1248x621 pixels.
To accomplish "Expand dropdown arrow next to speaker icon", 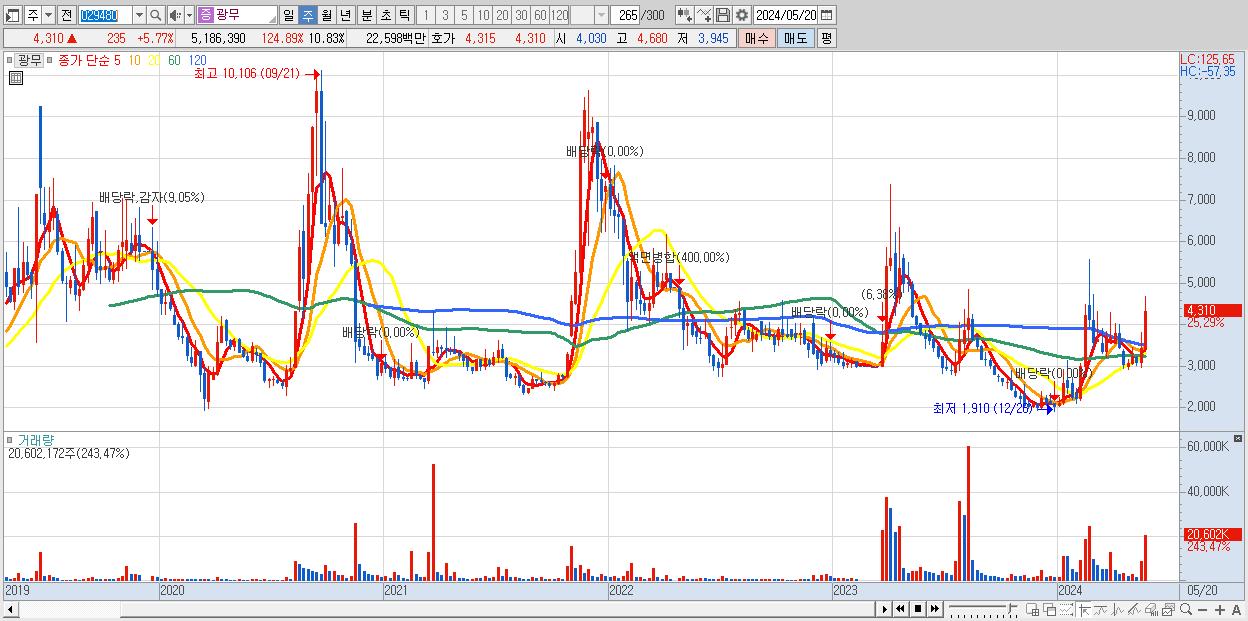I will (x=189, y=15).
